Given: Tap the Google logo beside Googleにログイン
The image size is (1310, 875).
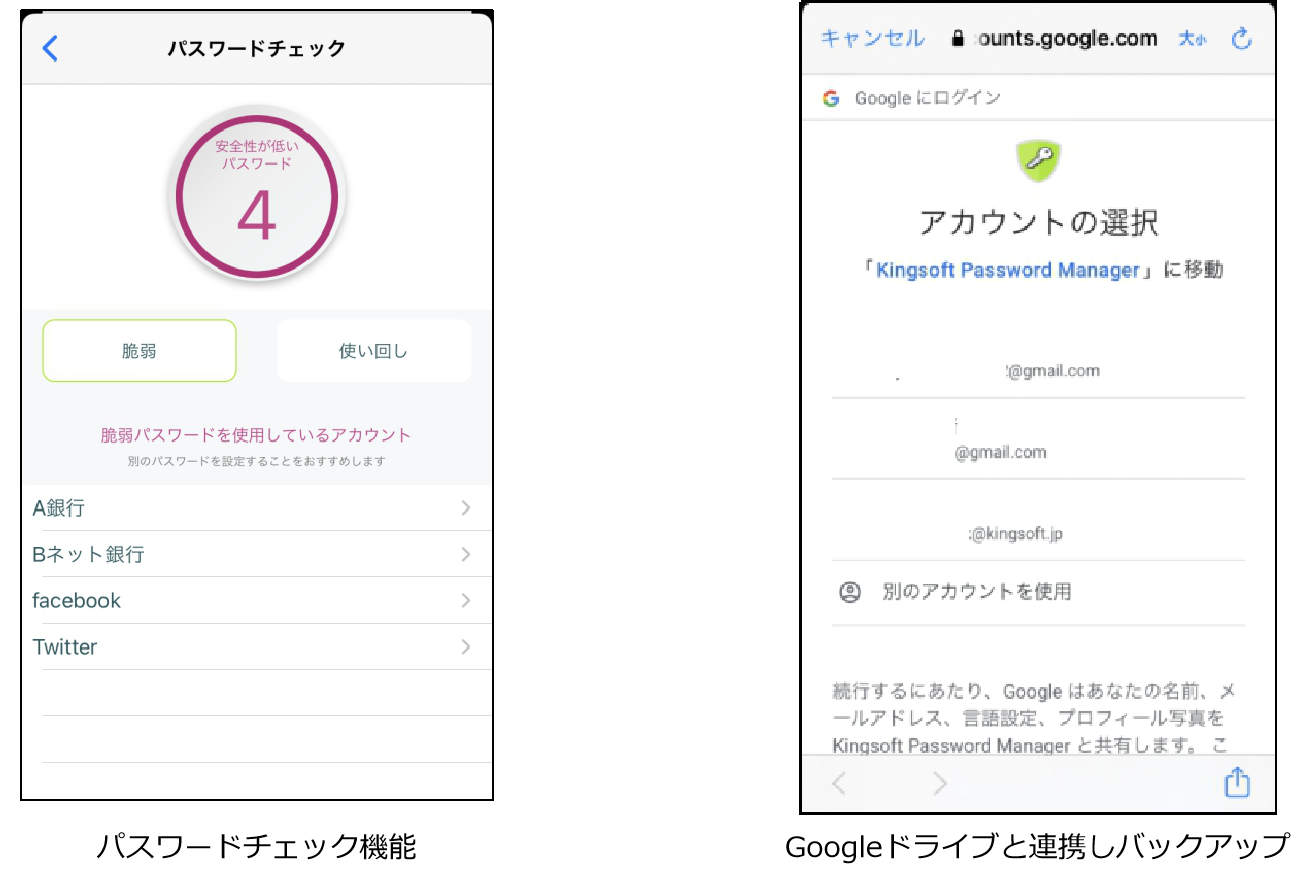Looking at the screenshot, I should coord(831,98).
